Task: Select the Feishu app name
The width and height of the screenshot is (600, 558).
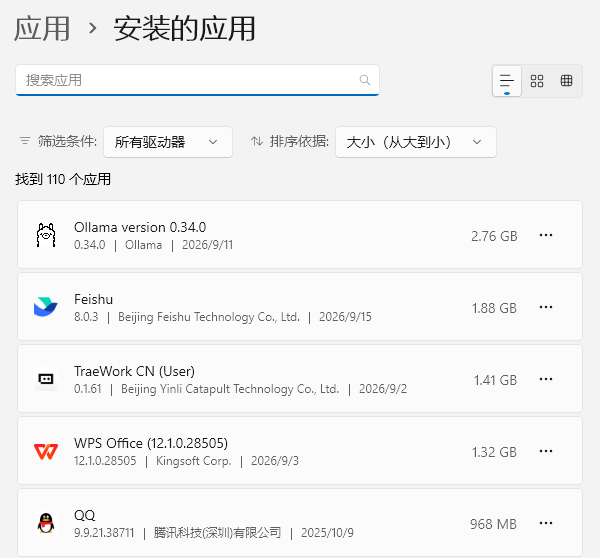Action: (x=93, y=299)
